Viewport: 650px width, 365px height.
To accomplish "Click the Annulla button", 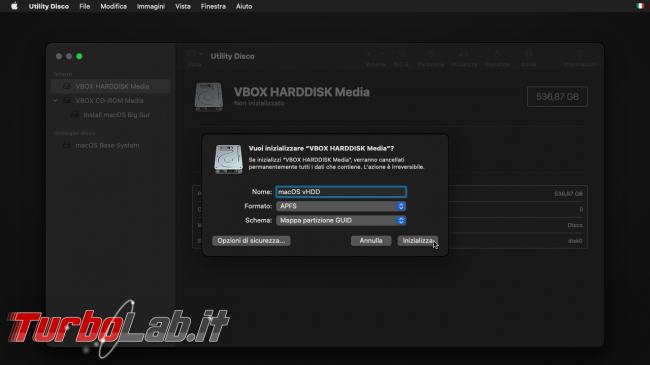I will tap(371, 241).
